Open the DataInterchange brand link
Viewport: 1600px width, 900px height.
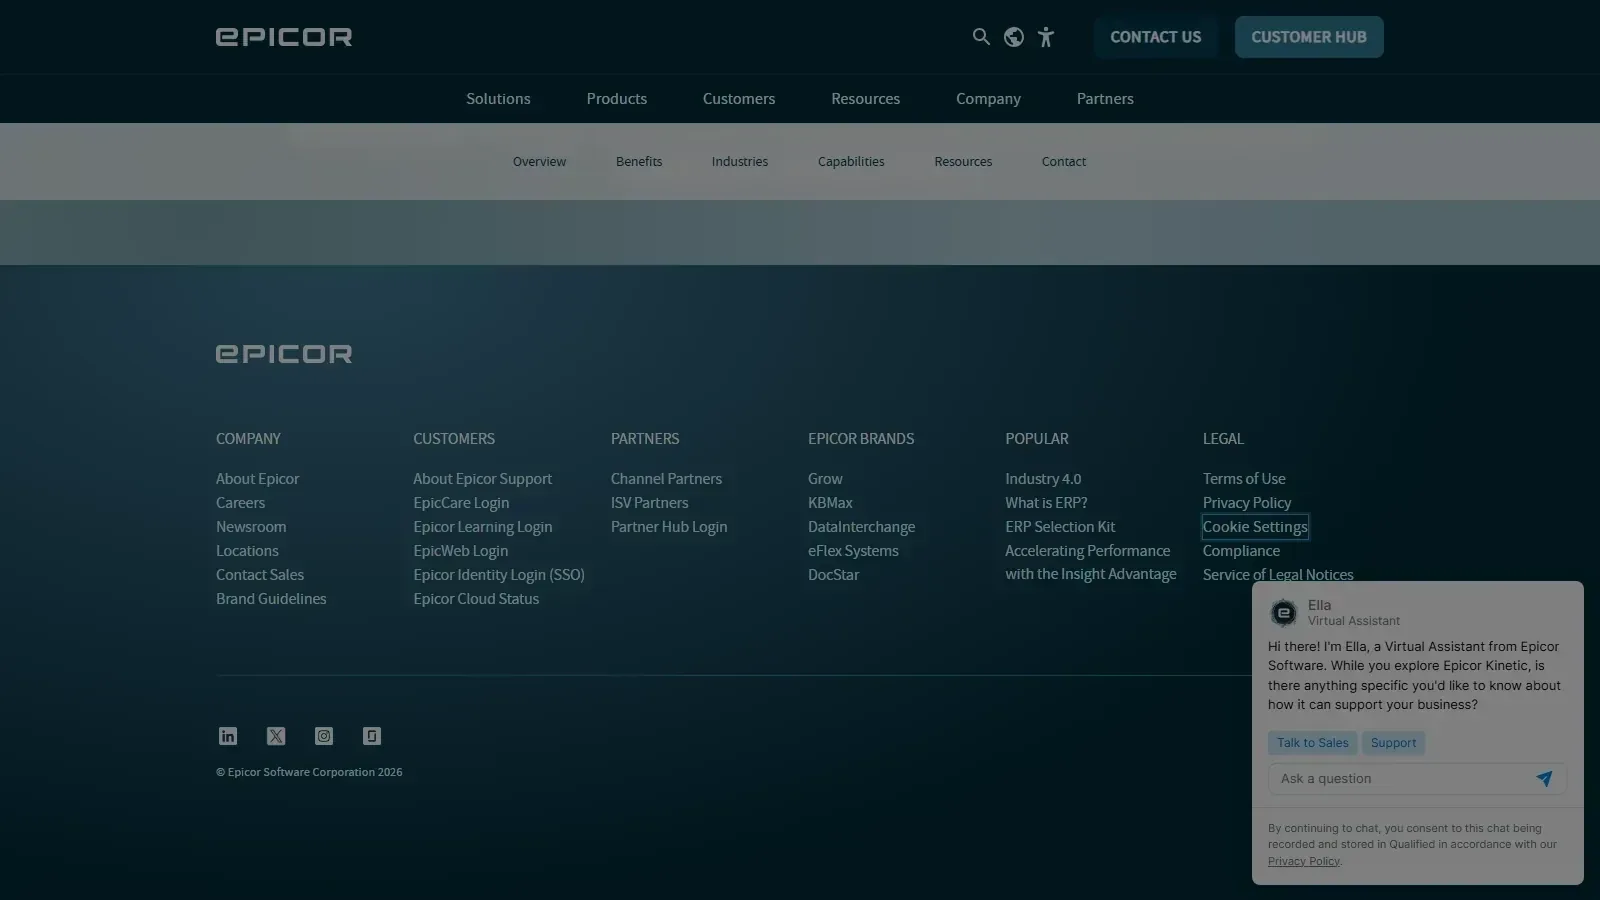click(x=861, y=527)
